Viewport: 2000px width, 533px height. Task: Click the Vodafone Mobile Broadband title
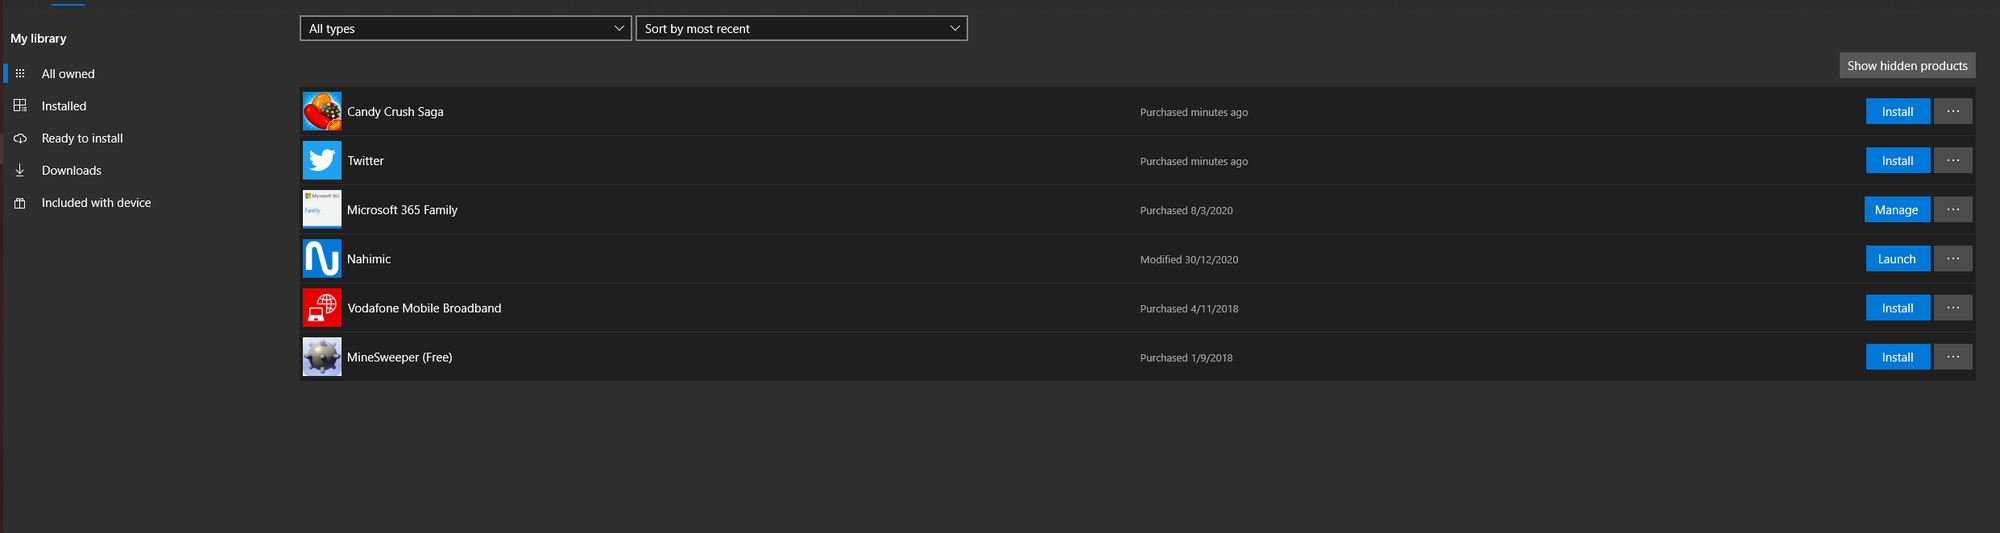coord(424,308)
